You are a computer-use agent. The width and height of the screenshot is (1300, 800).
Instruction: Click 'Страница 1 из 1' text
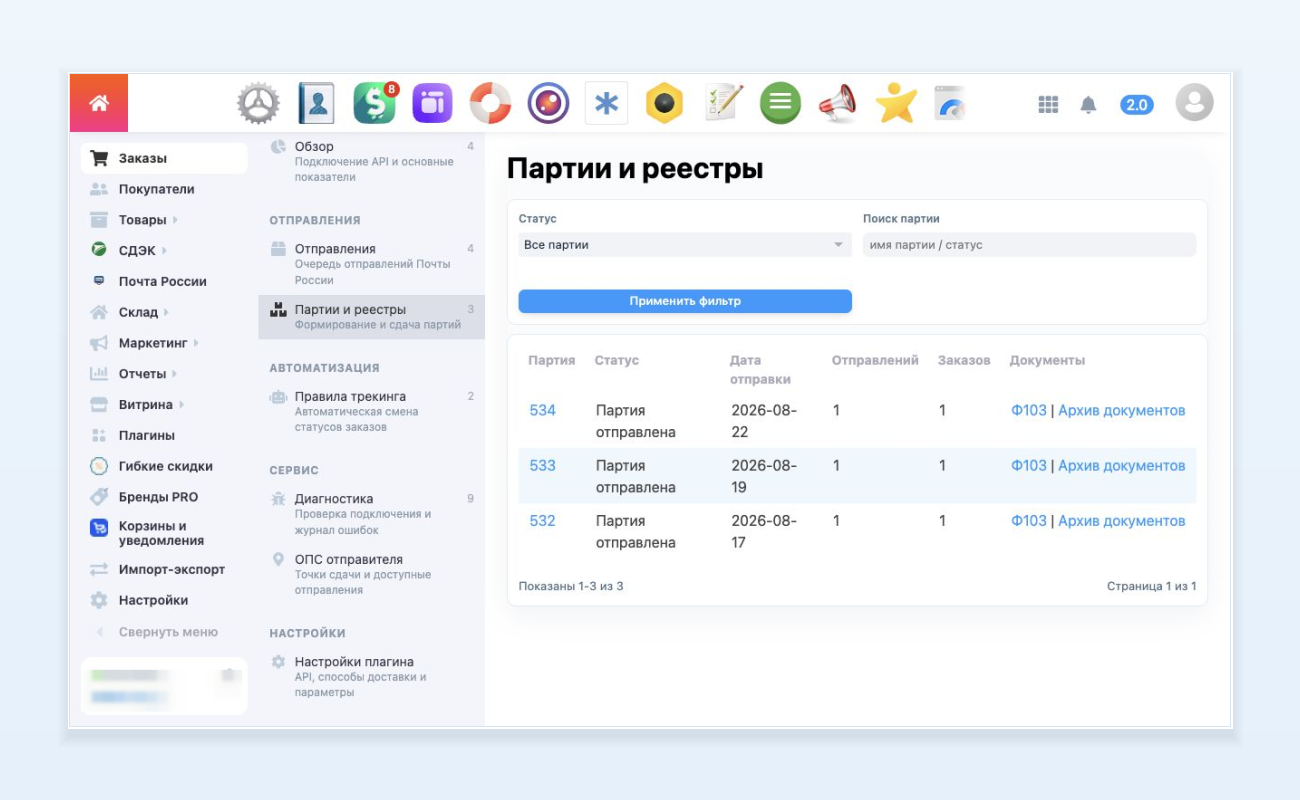[x=1152, y=586]
